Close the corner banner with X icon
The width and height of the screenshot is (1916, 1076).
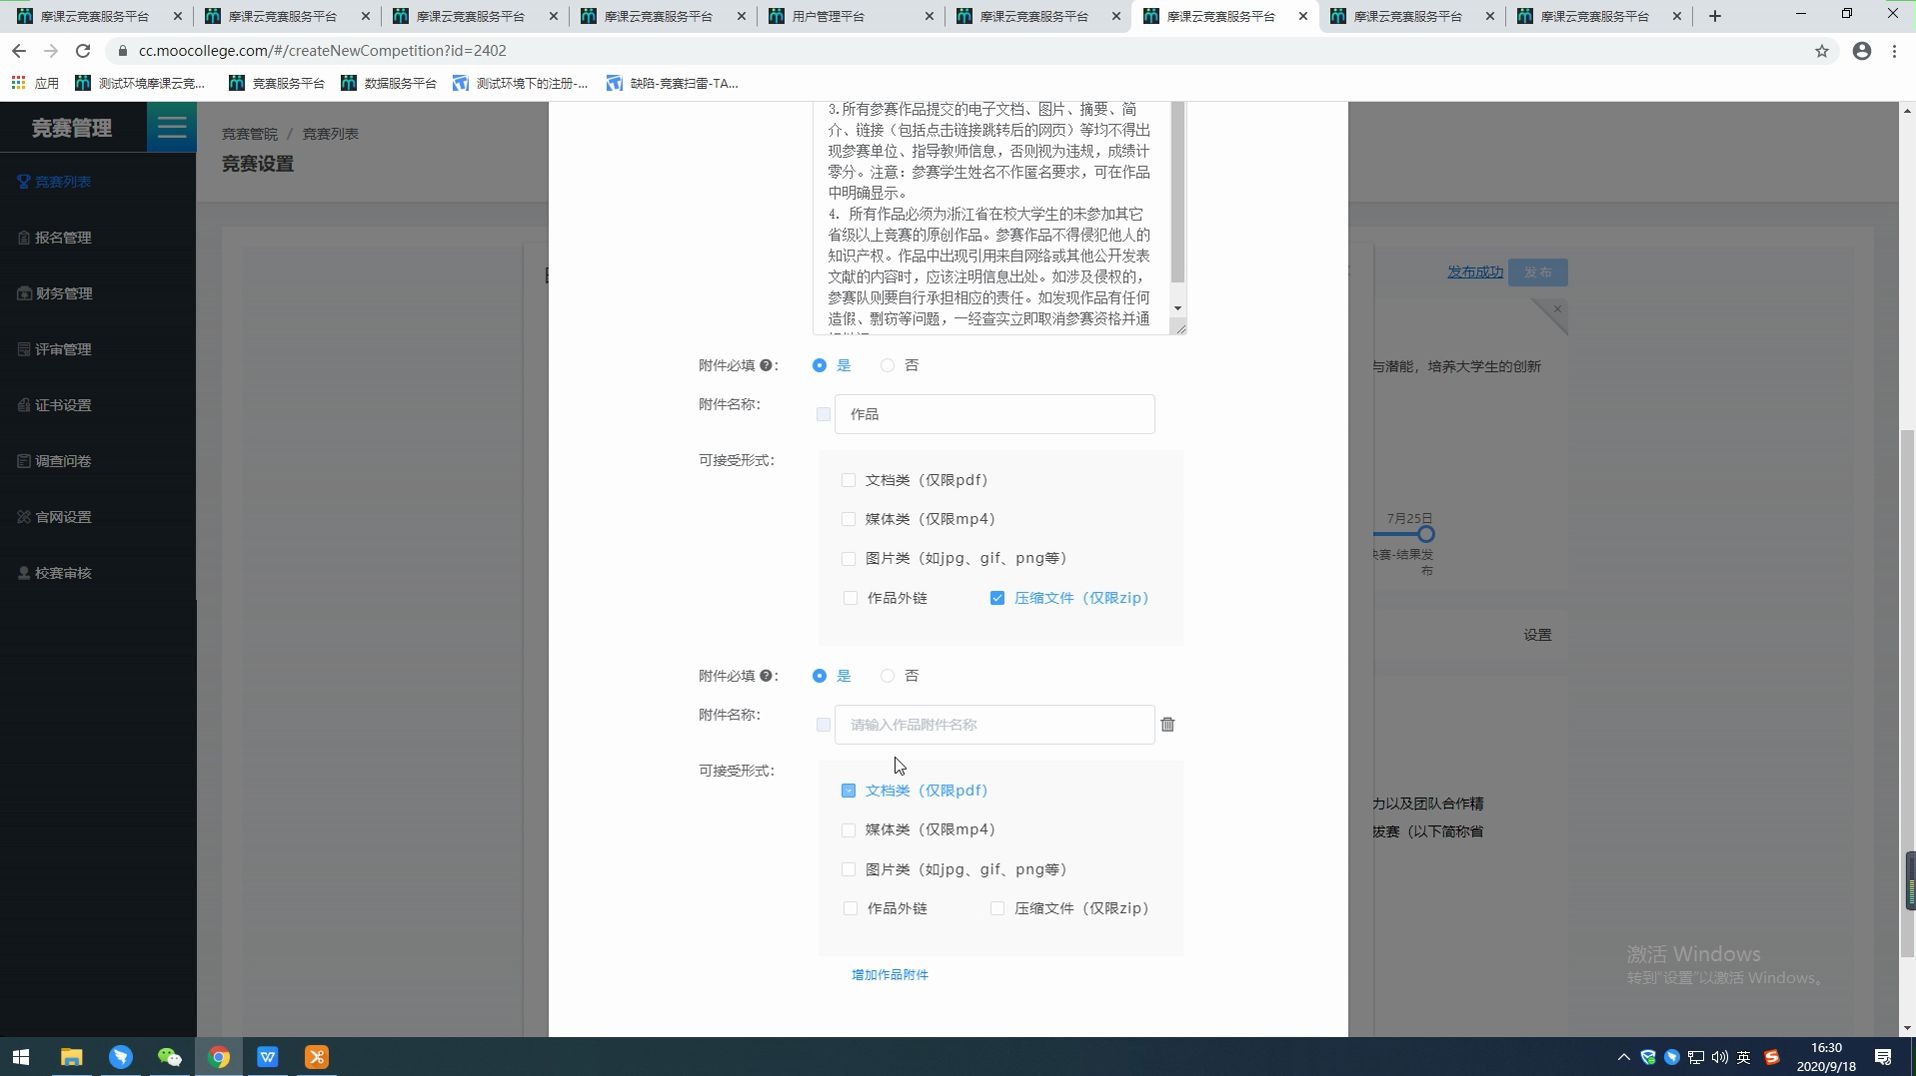1557,309
